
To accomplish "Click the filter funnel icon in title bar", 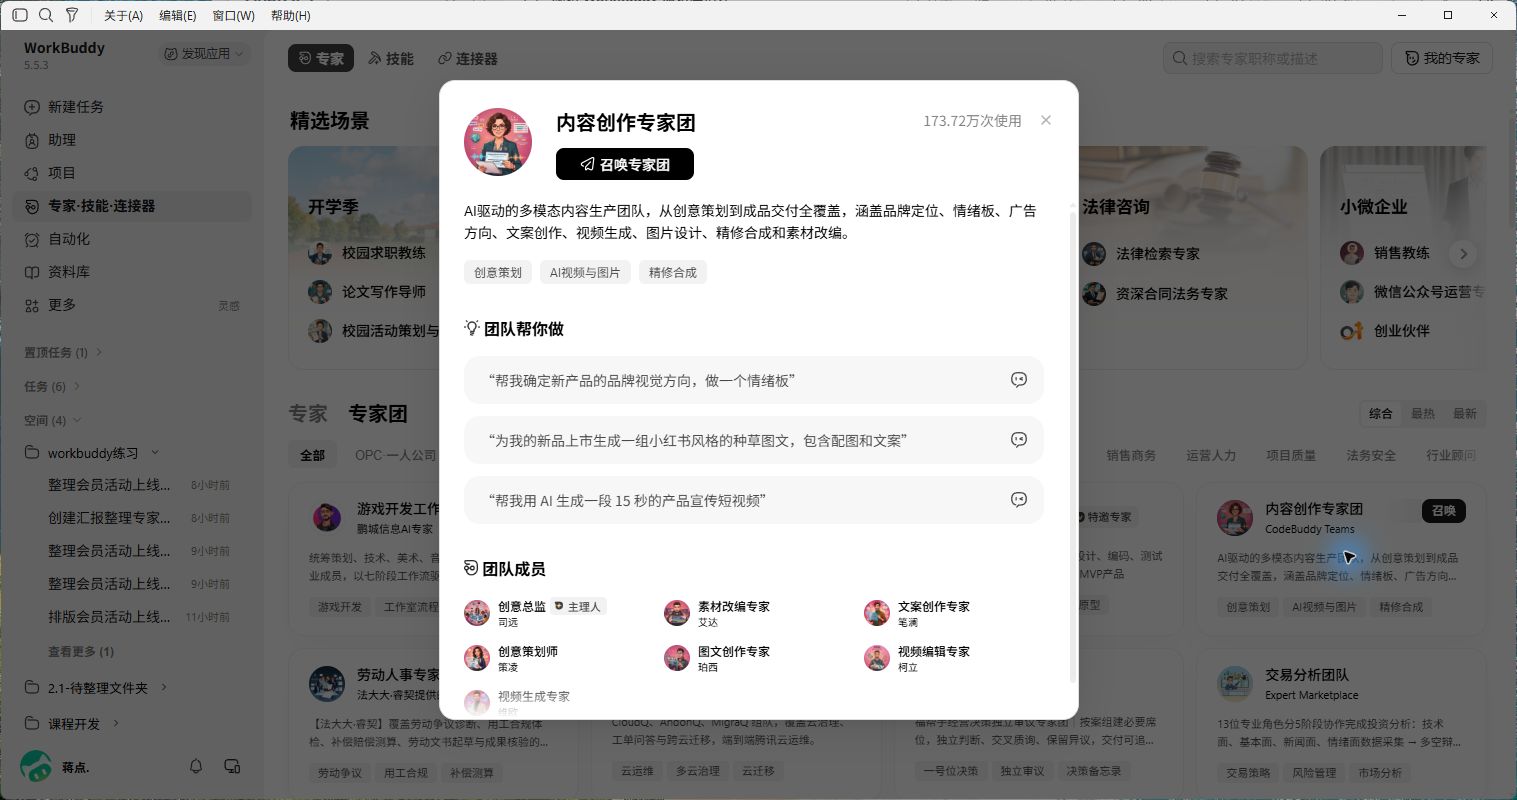I will pyautogui.click(x=72, y=15).
